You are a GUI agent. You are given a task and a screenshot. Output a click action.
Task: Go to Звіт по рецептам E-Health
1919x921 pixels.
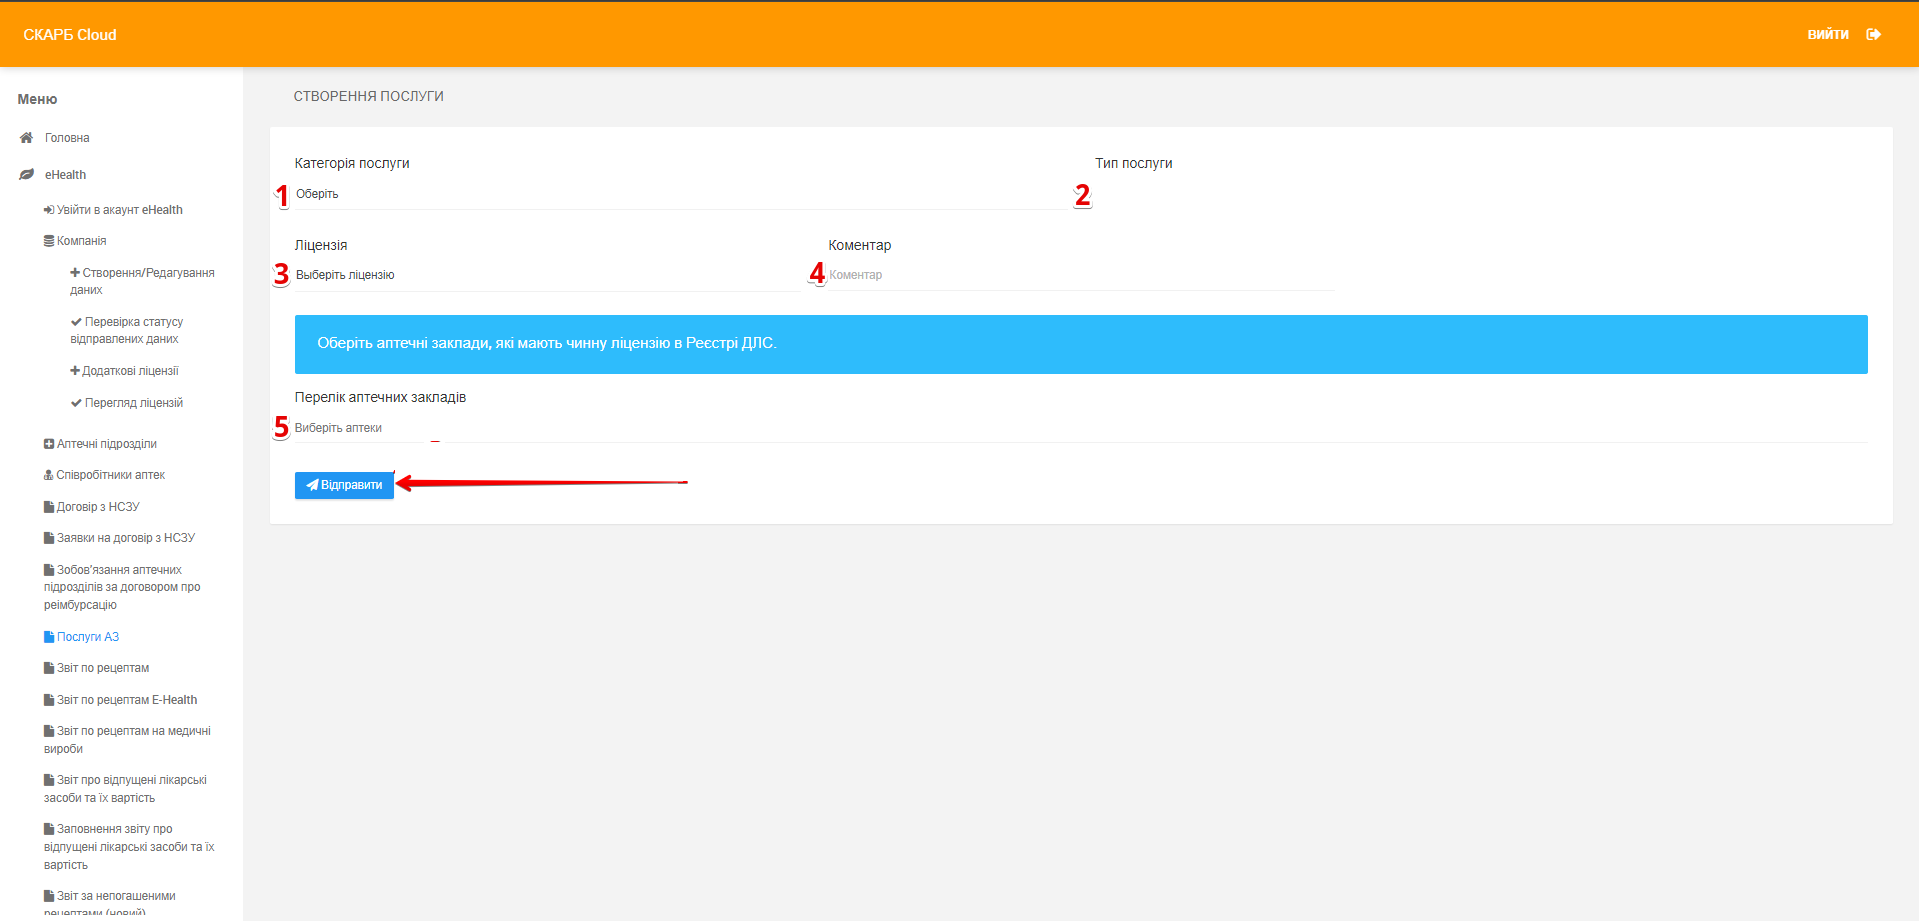126,700
